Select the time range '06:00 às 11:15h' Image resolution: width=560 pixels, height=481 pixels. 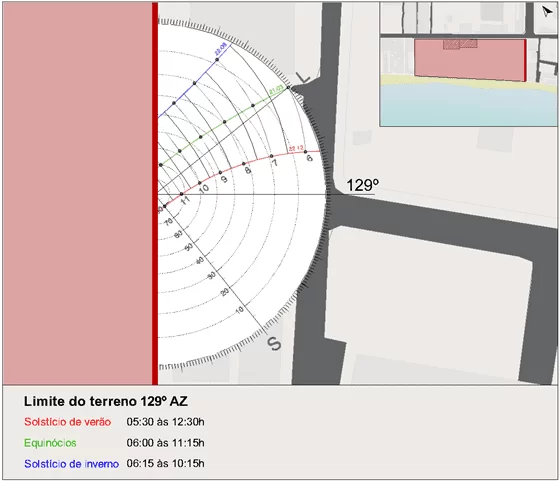165,443
